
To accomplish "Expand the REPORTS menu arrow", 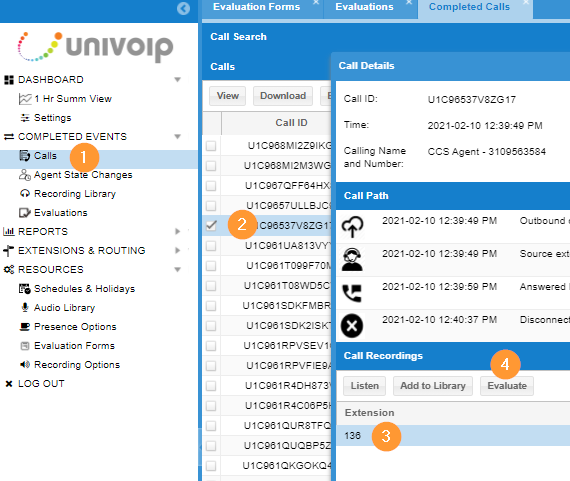I will point(177,232).
